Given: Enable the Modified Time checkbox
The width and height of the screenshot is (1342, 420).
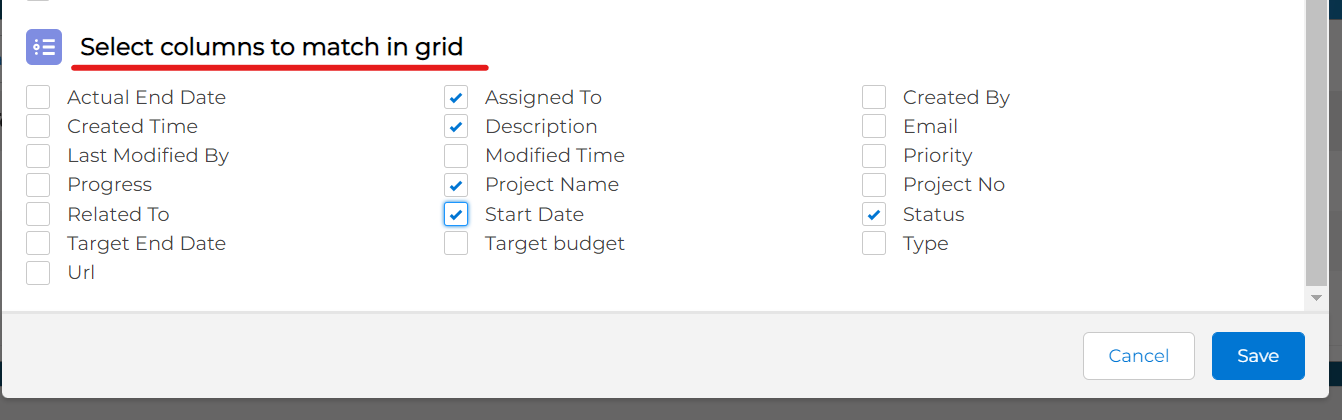Looking at the screenshot, I should point(456,156).
